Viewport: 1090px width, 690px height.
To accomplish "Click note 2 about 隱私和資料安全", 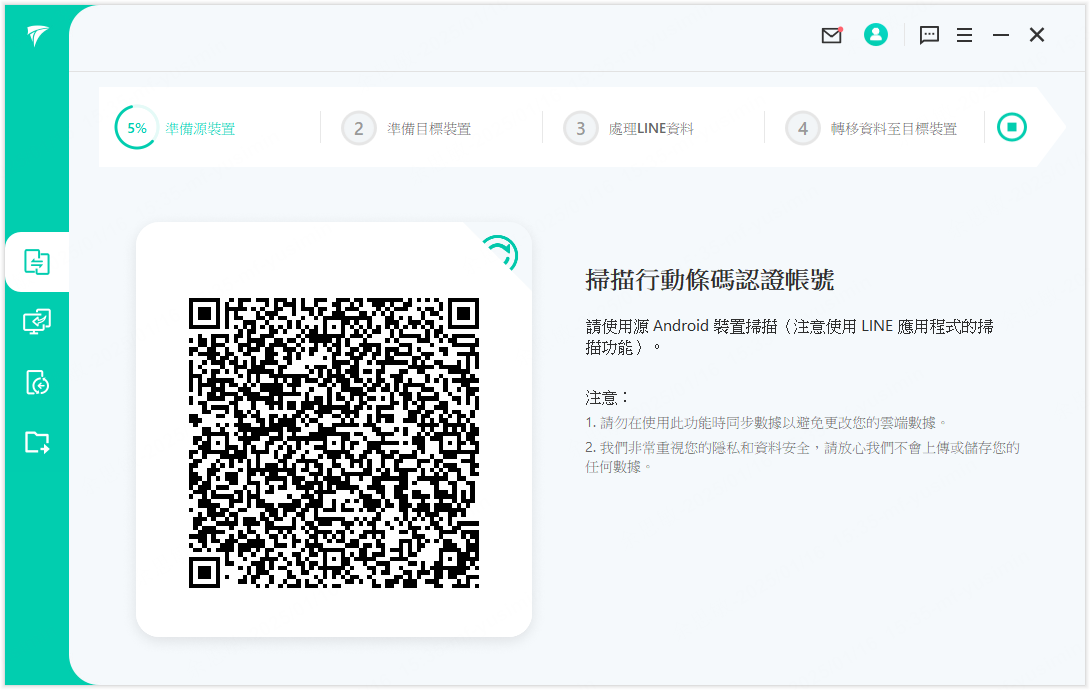I will point(802,457).
